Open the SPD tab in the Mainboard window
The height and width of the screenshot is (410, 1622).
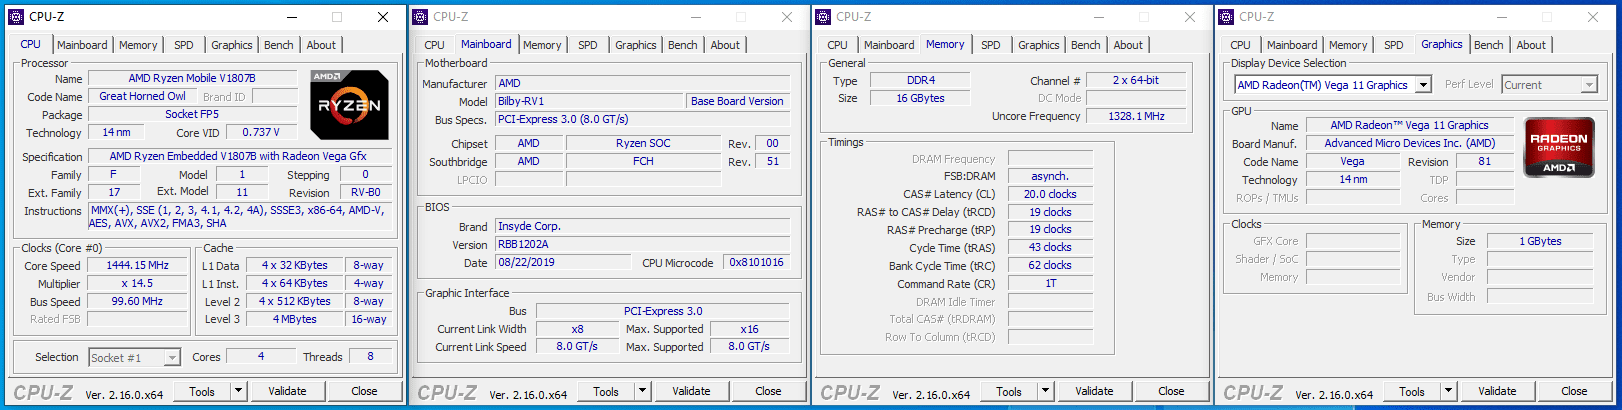click(x=588, y=45)
